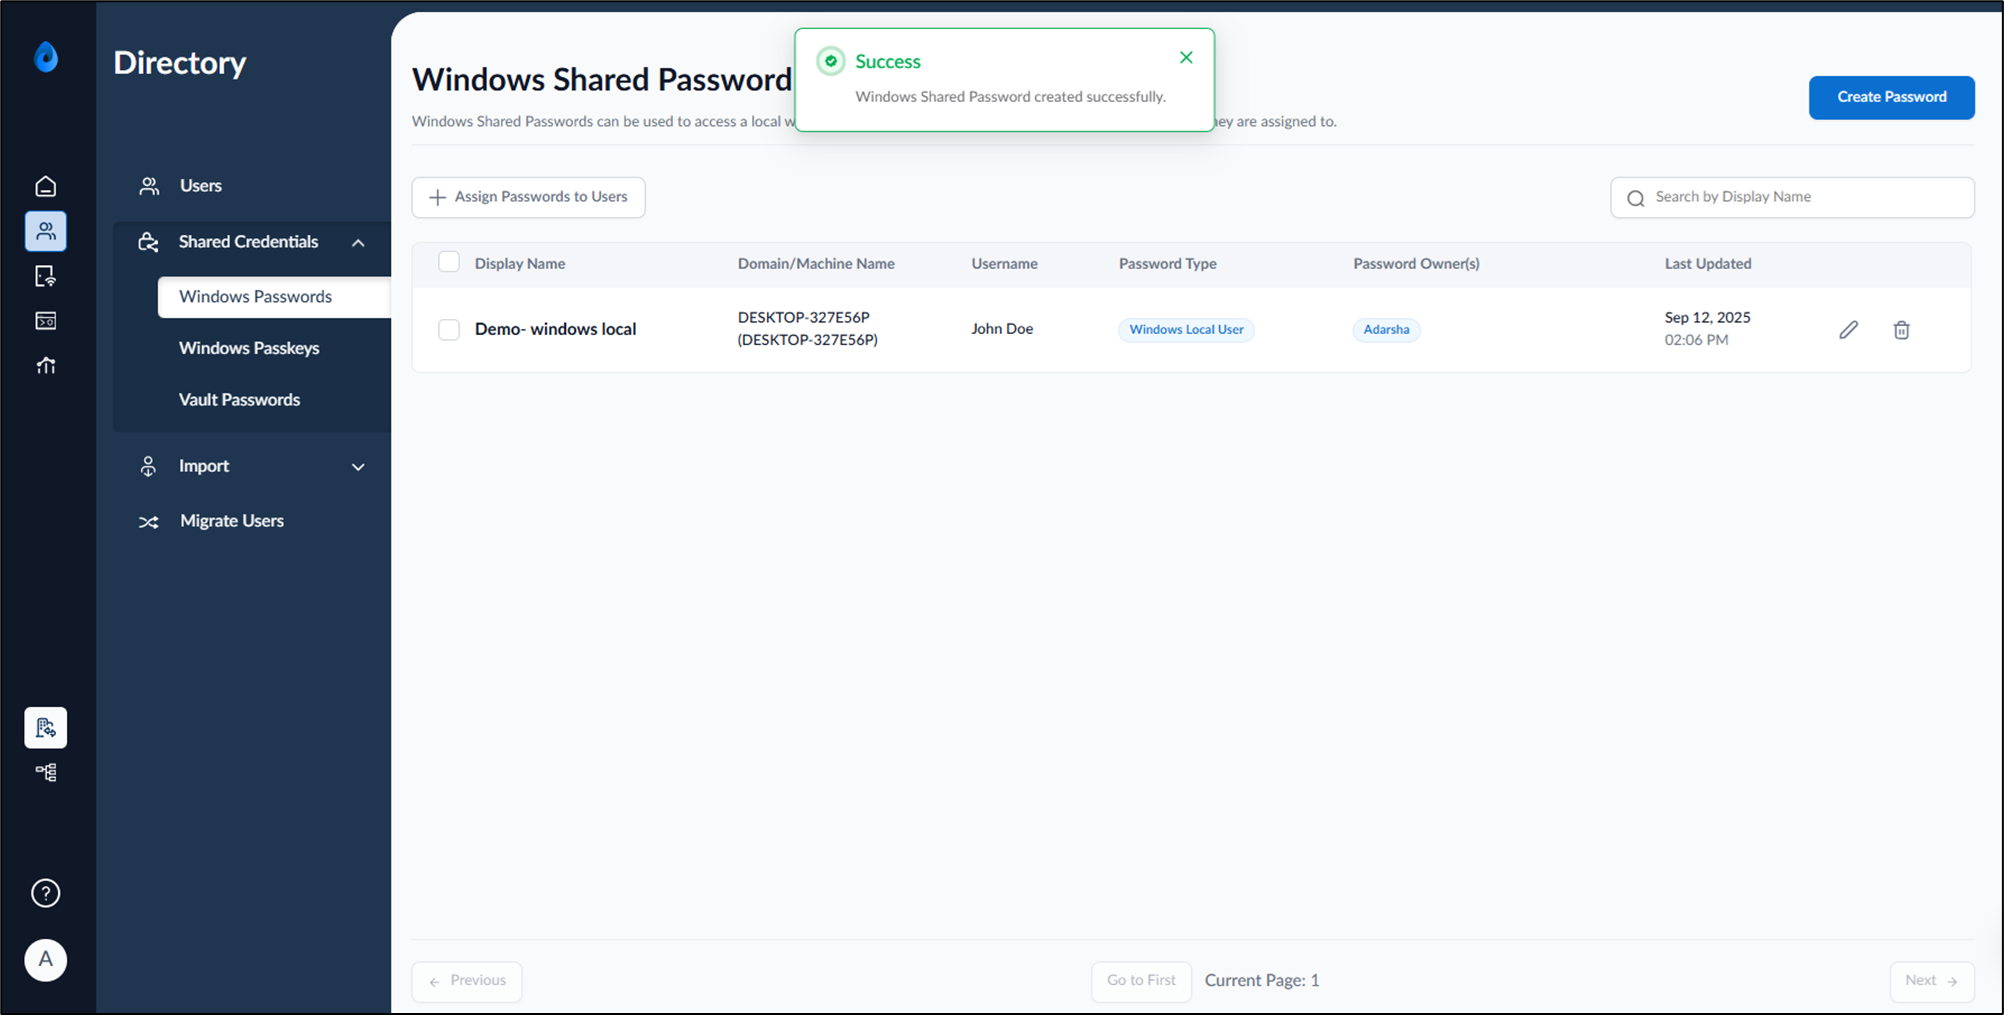Delete the Demo- windows local entry
The image size is (2004, 1015).
[1901, 330]
